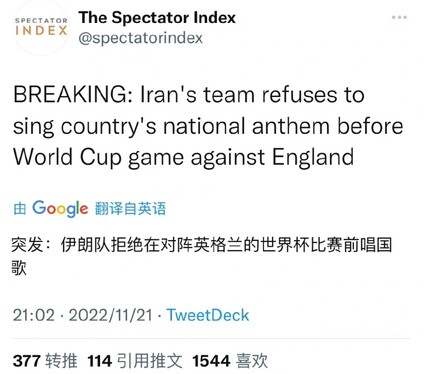The height and width of the screenshot is (374, 427).
Task: Click the 2022/11/21 date
Action: 111,315
